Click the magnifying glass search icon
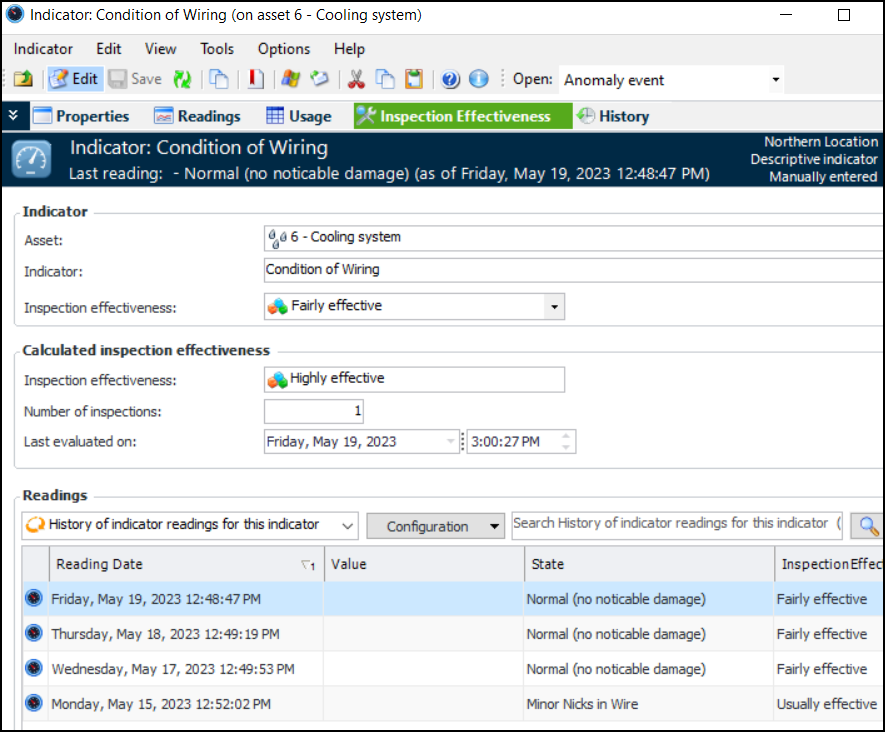 [x=868, y=526]
